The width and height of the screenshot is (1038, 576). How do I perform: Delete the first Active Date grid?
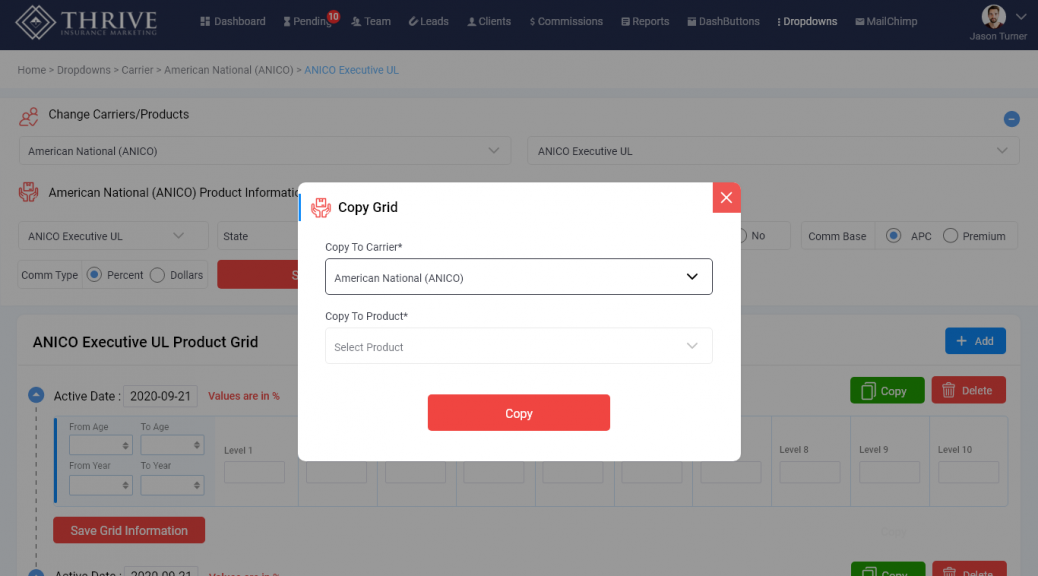(968, 391)
